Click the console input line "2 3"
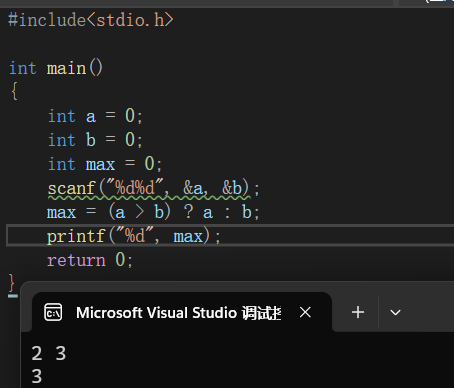The image size is (454, 388). tap(49, 353)
